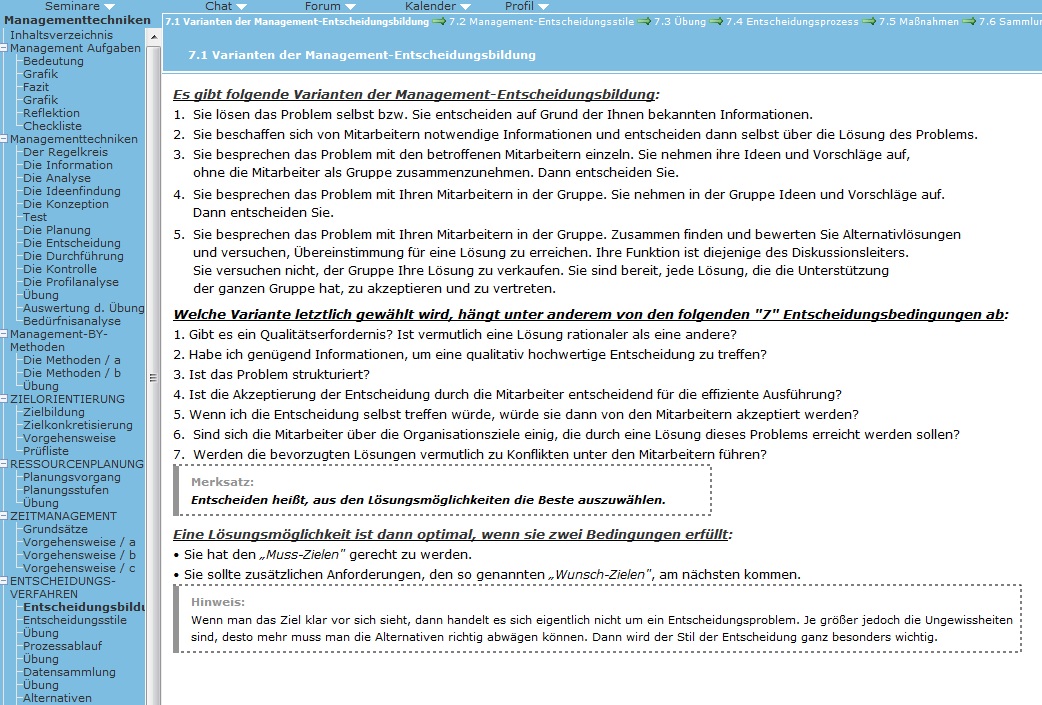
Task: Open the Profil dropdown menu
Action: (526, 6)
